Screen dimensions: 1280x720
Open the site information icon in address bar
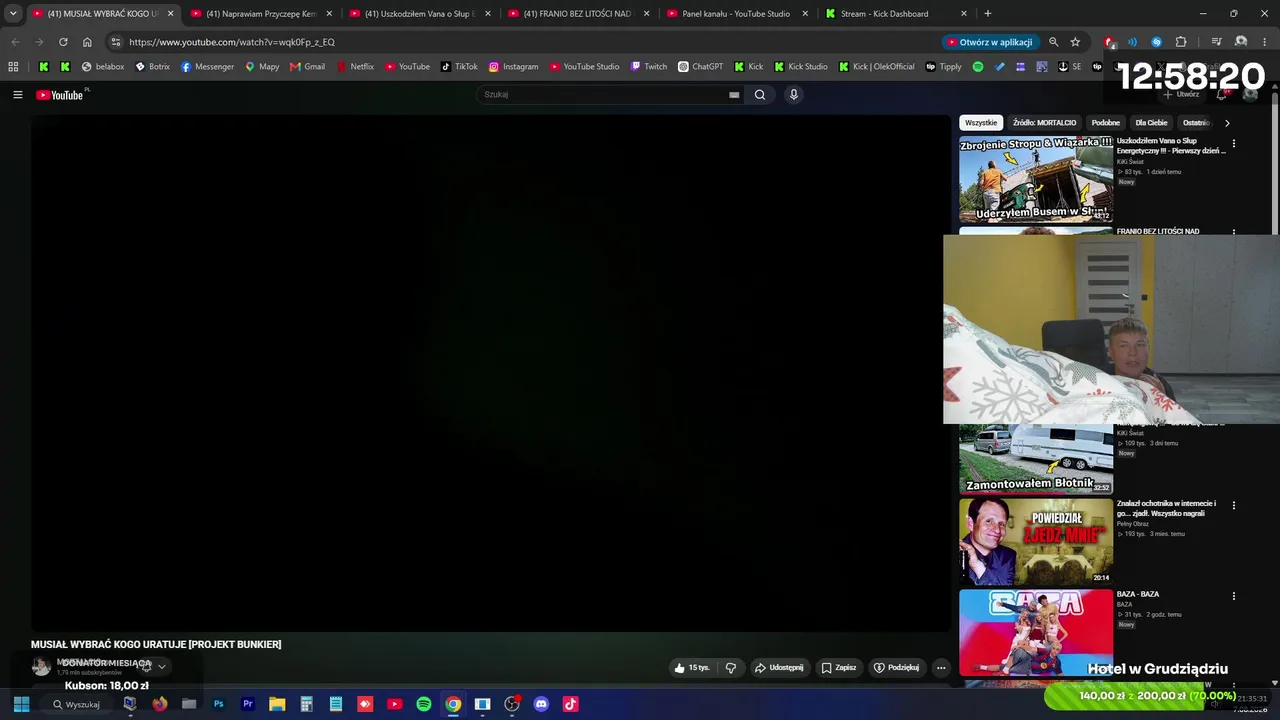pyautogui.click(x=116, y=42)
